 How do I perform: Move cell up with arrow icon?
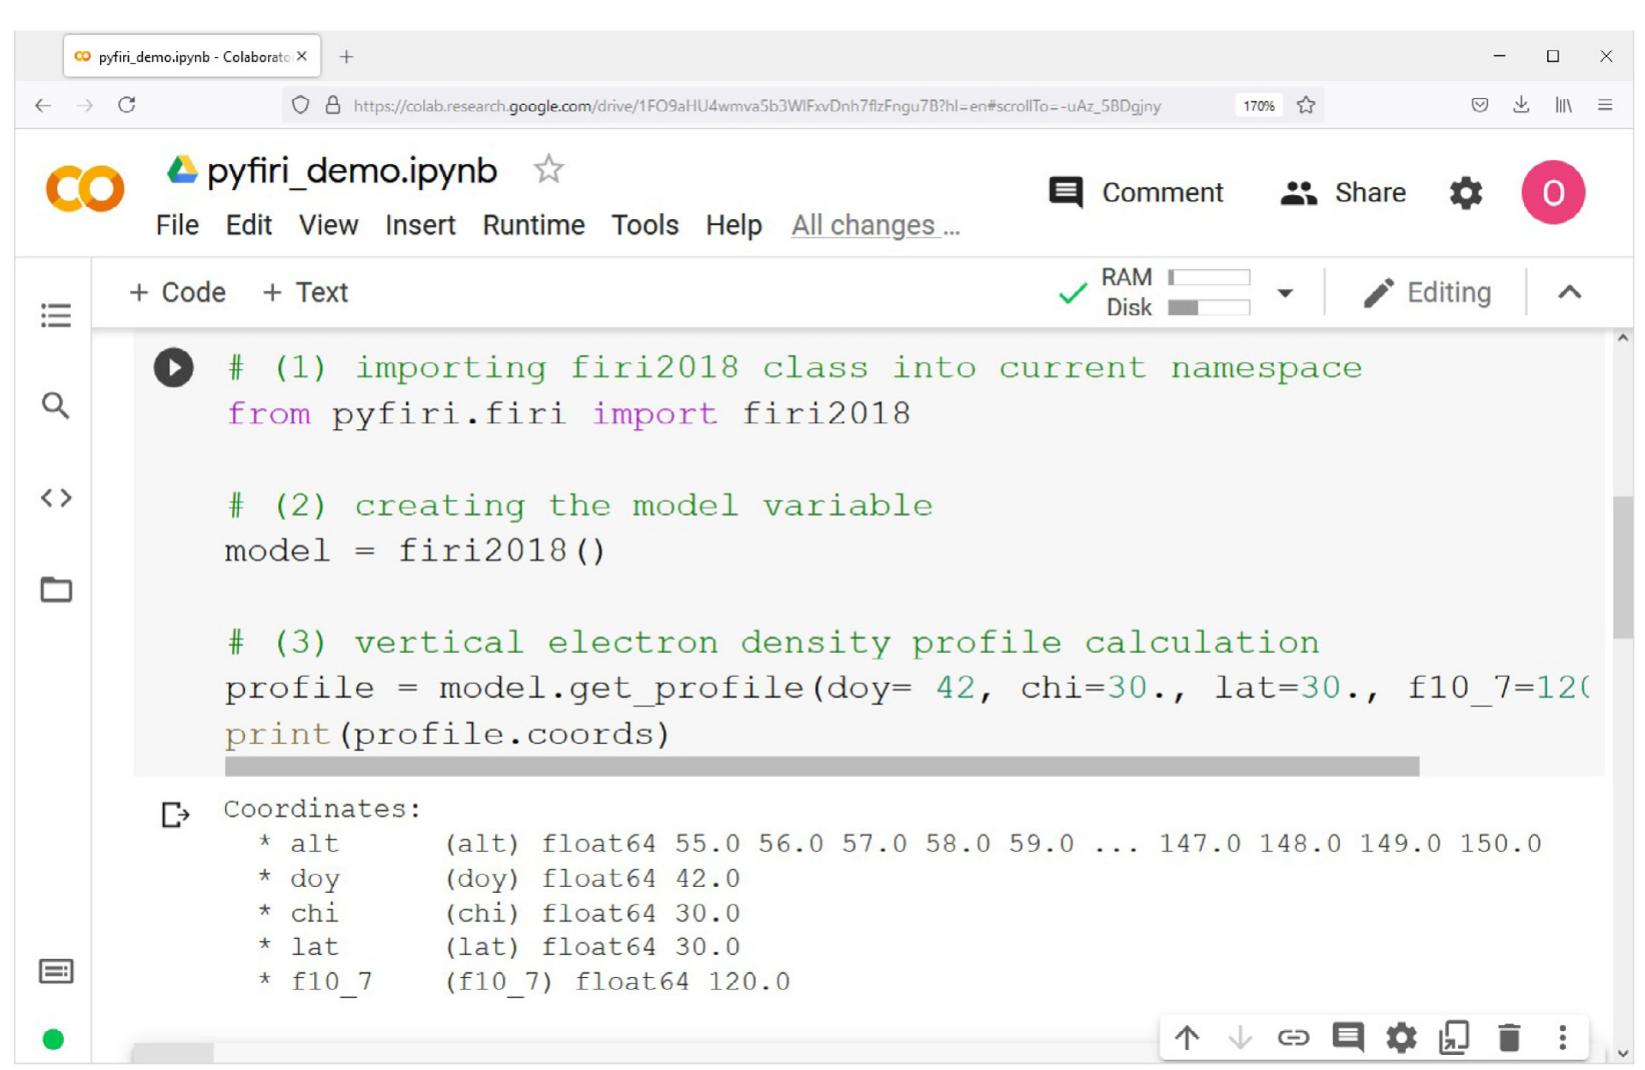click(1187, 1038)
